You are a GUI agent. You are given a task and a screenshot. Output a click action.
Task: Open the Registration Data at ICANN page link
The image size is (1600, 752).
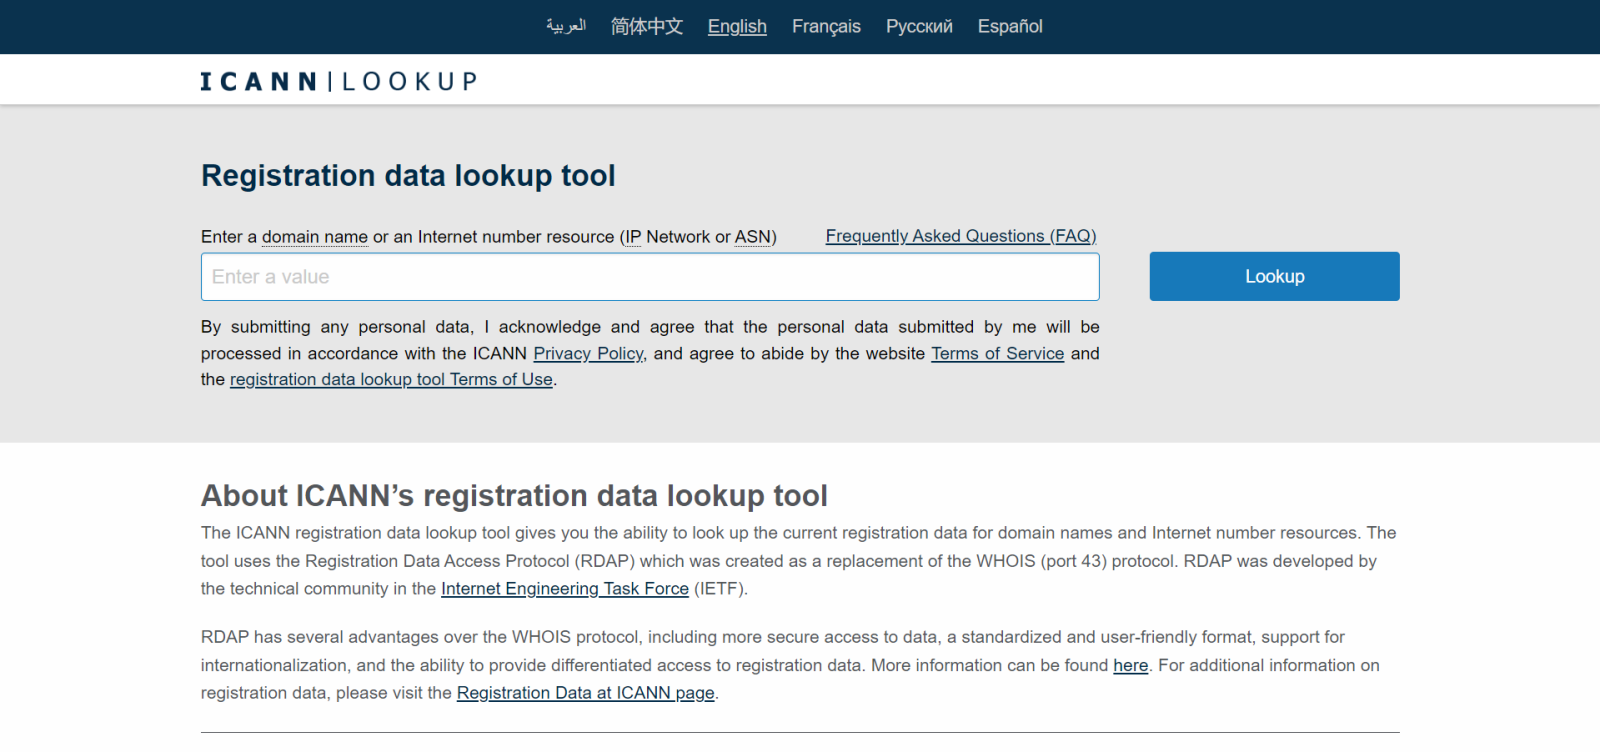click(x=585, y=693)
